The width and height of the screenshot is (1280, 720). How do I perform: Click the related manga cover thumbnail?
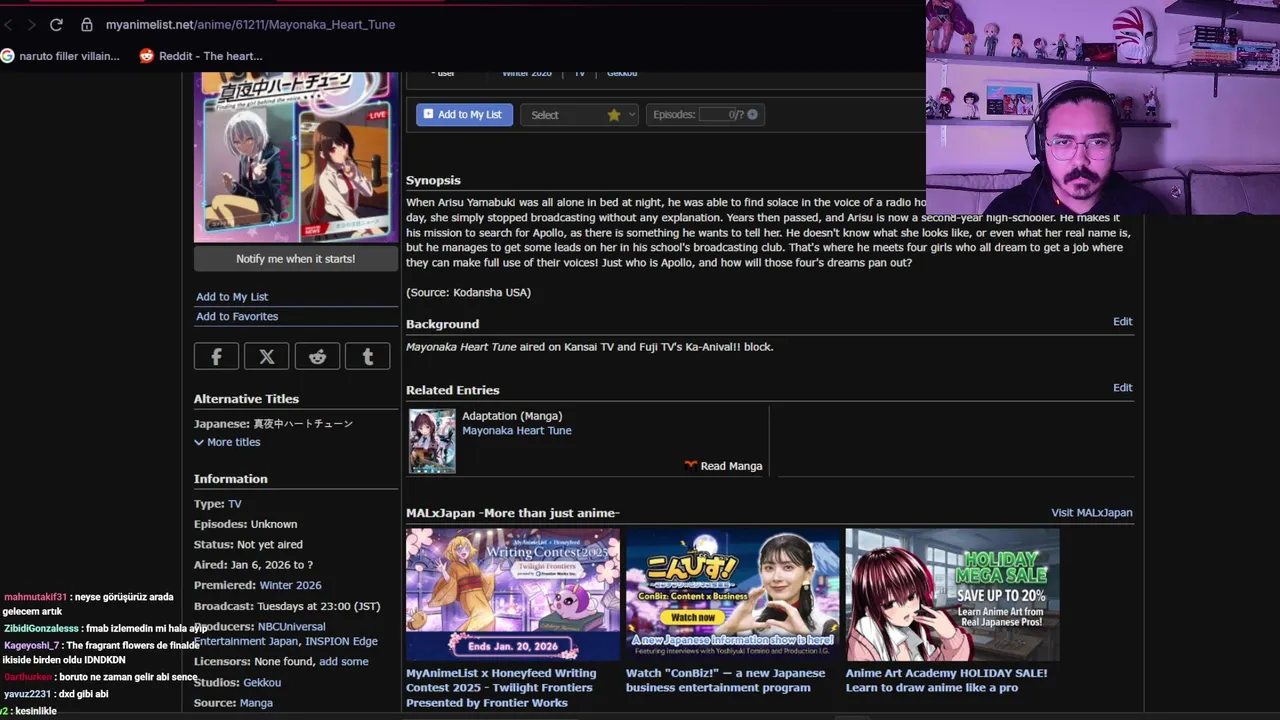[432, 441]
